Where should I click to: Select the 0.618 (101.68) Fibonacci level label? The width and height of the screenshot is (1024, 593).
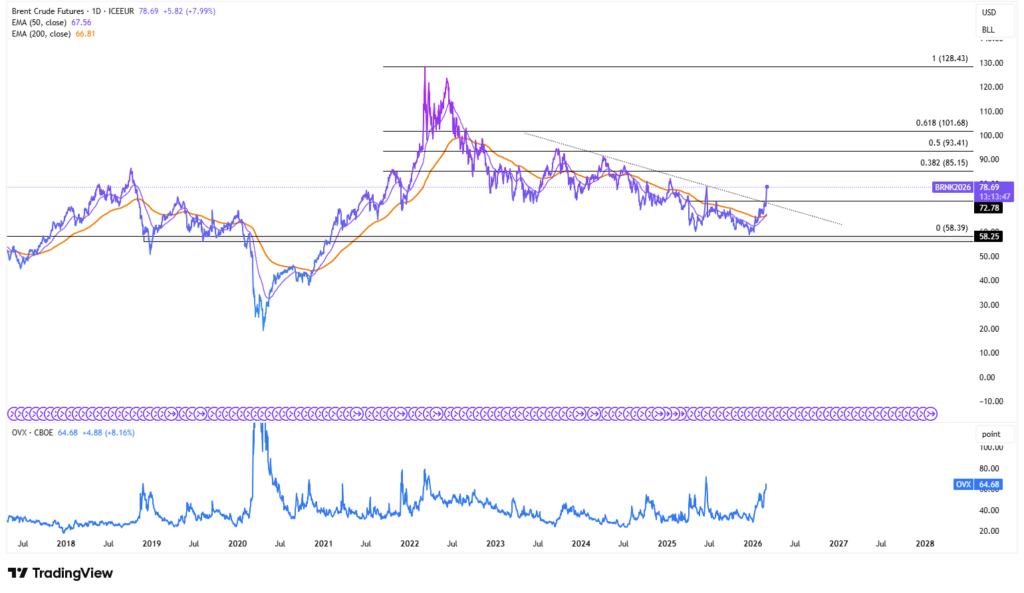pos(941,123)
